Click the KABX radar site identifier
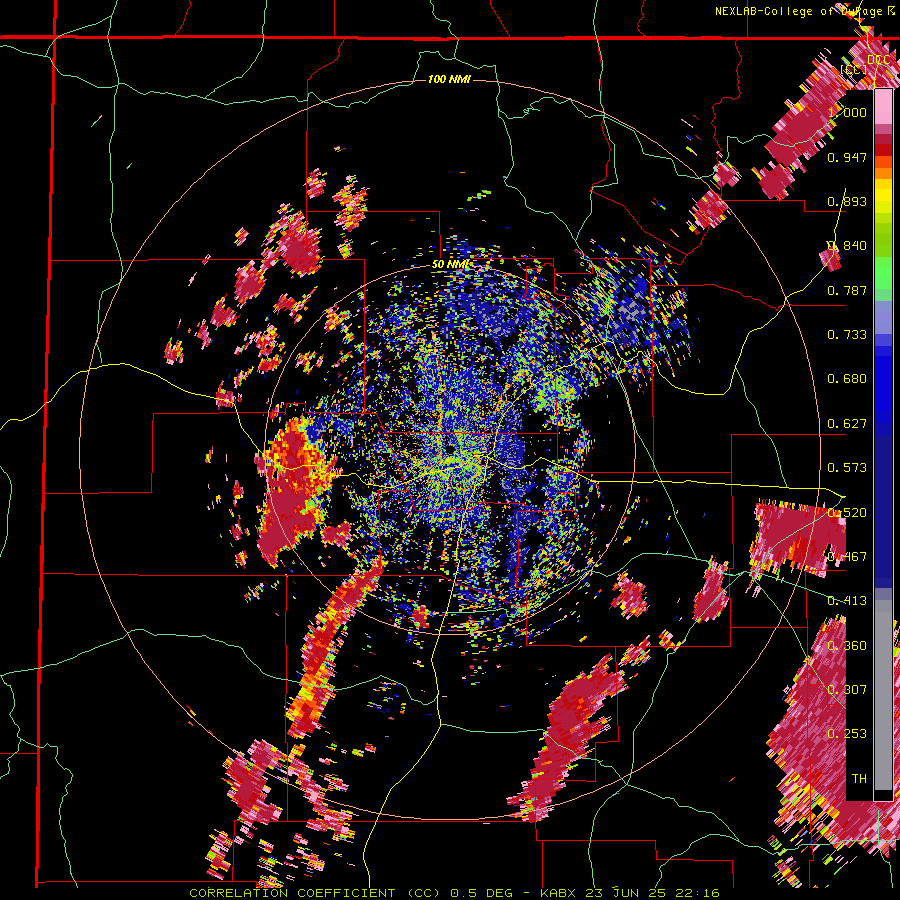 point(560,893)
